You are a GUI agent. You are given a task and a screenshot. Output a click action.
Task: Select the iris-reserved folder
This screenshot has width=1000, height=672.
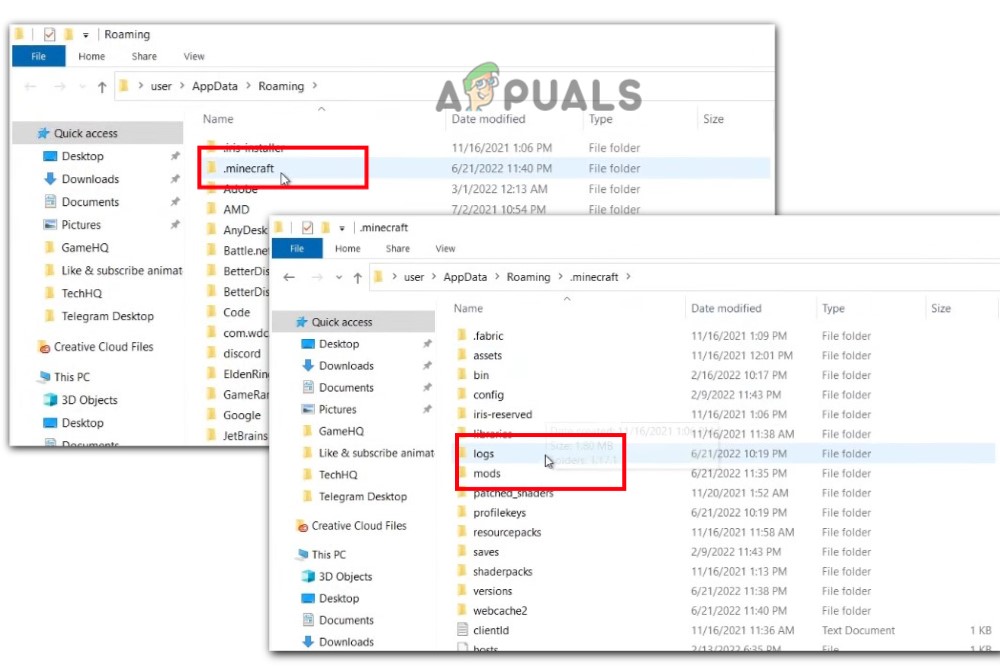point(502,414)
